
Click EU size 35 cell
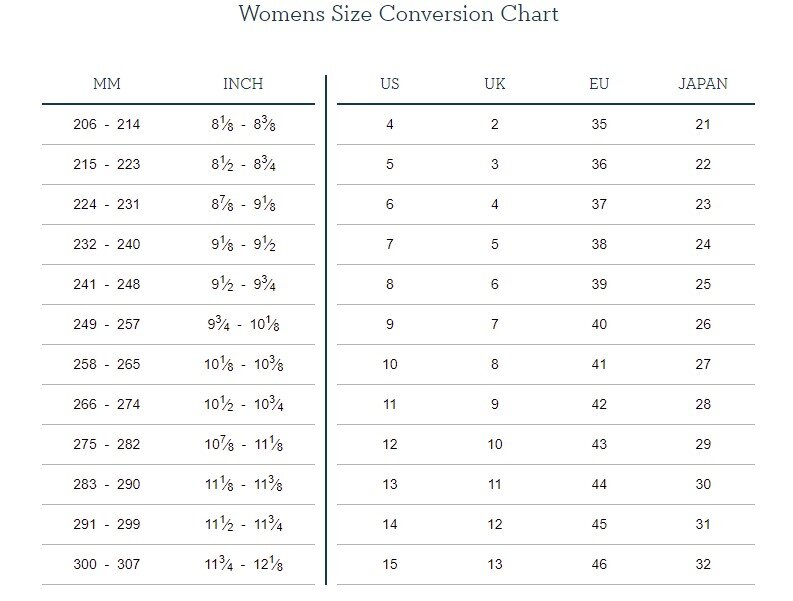pyautogui.click(x=599, y=125)
